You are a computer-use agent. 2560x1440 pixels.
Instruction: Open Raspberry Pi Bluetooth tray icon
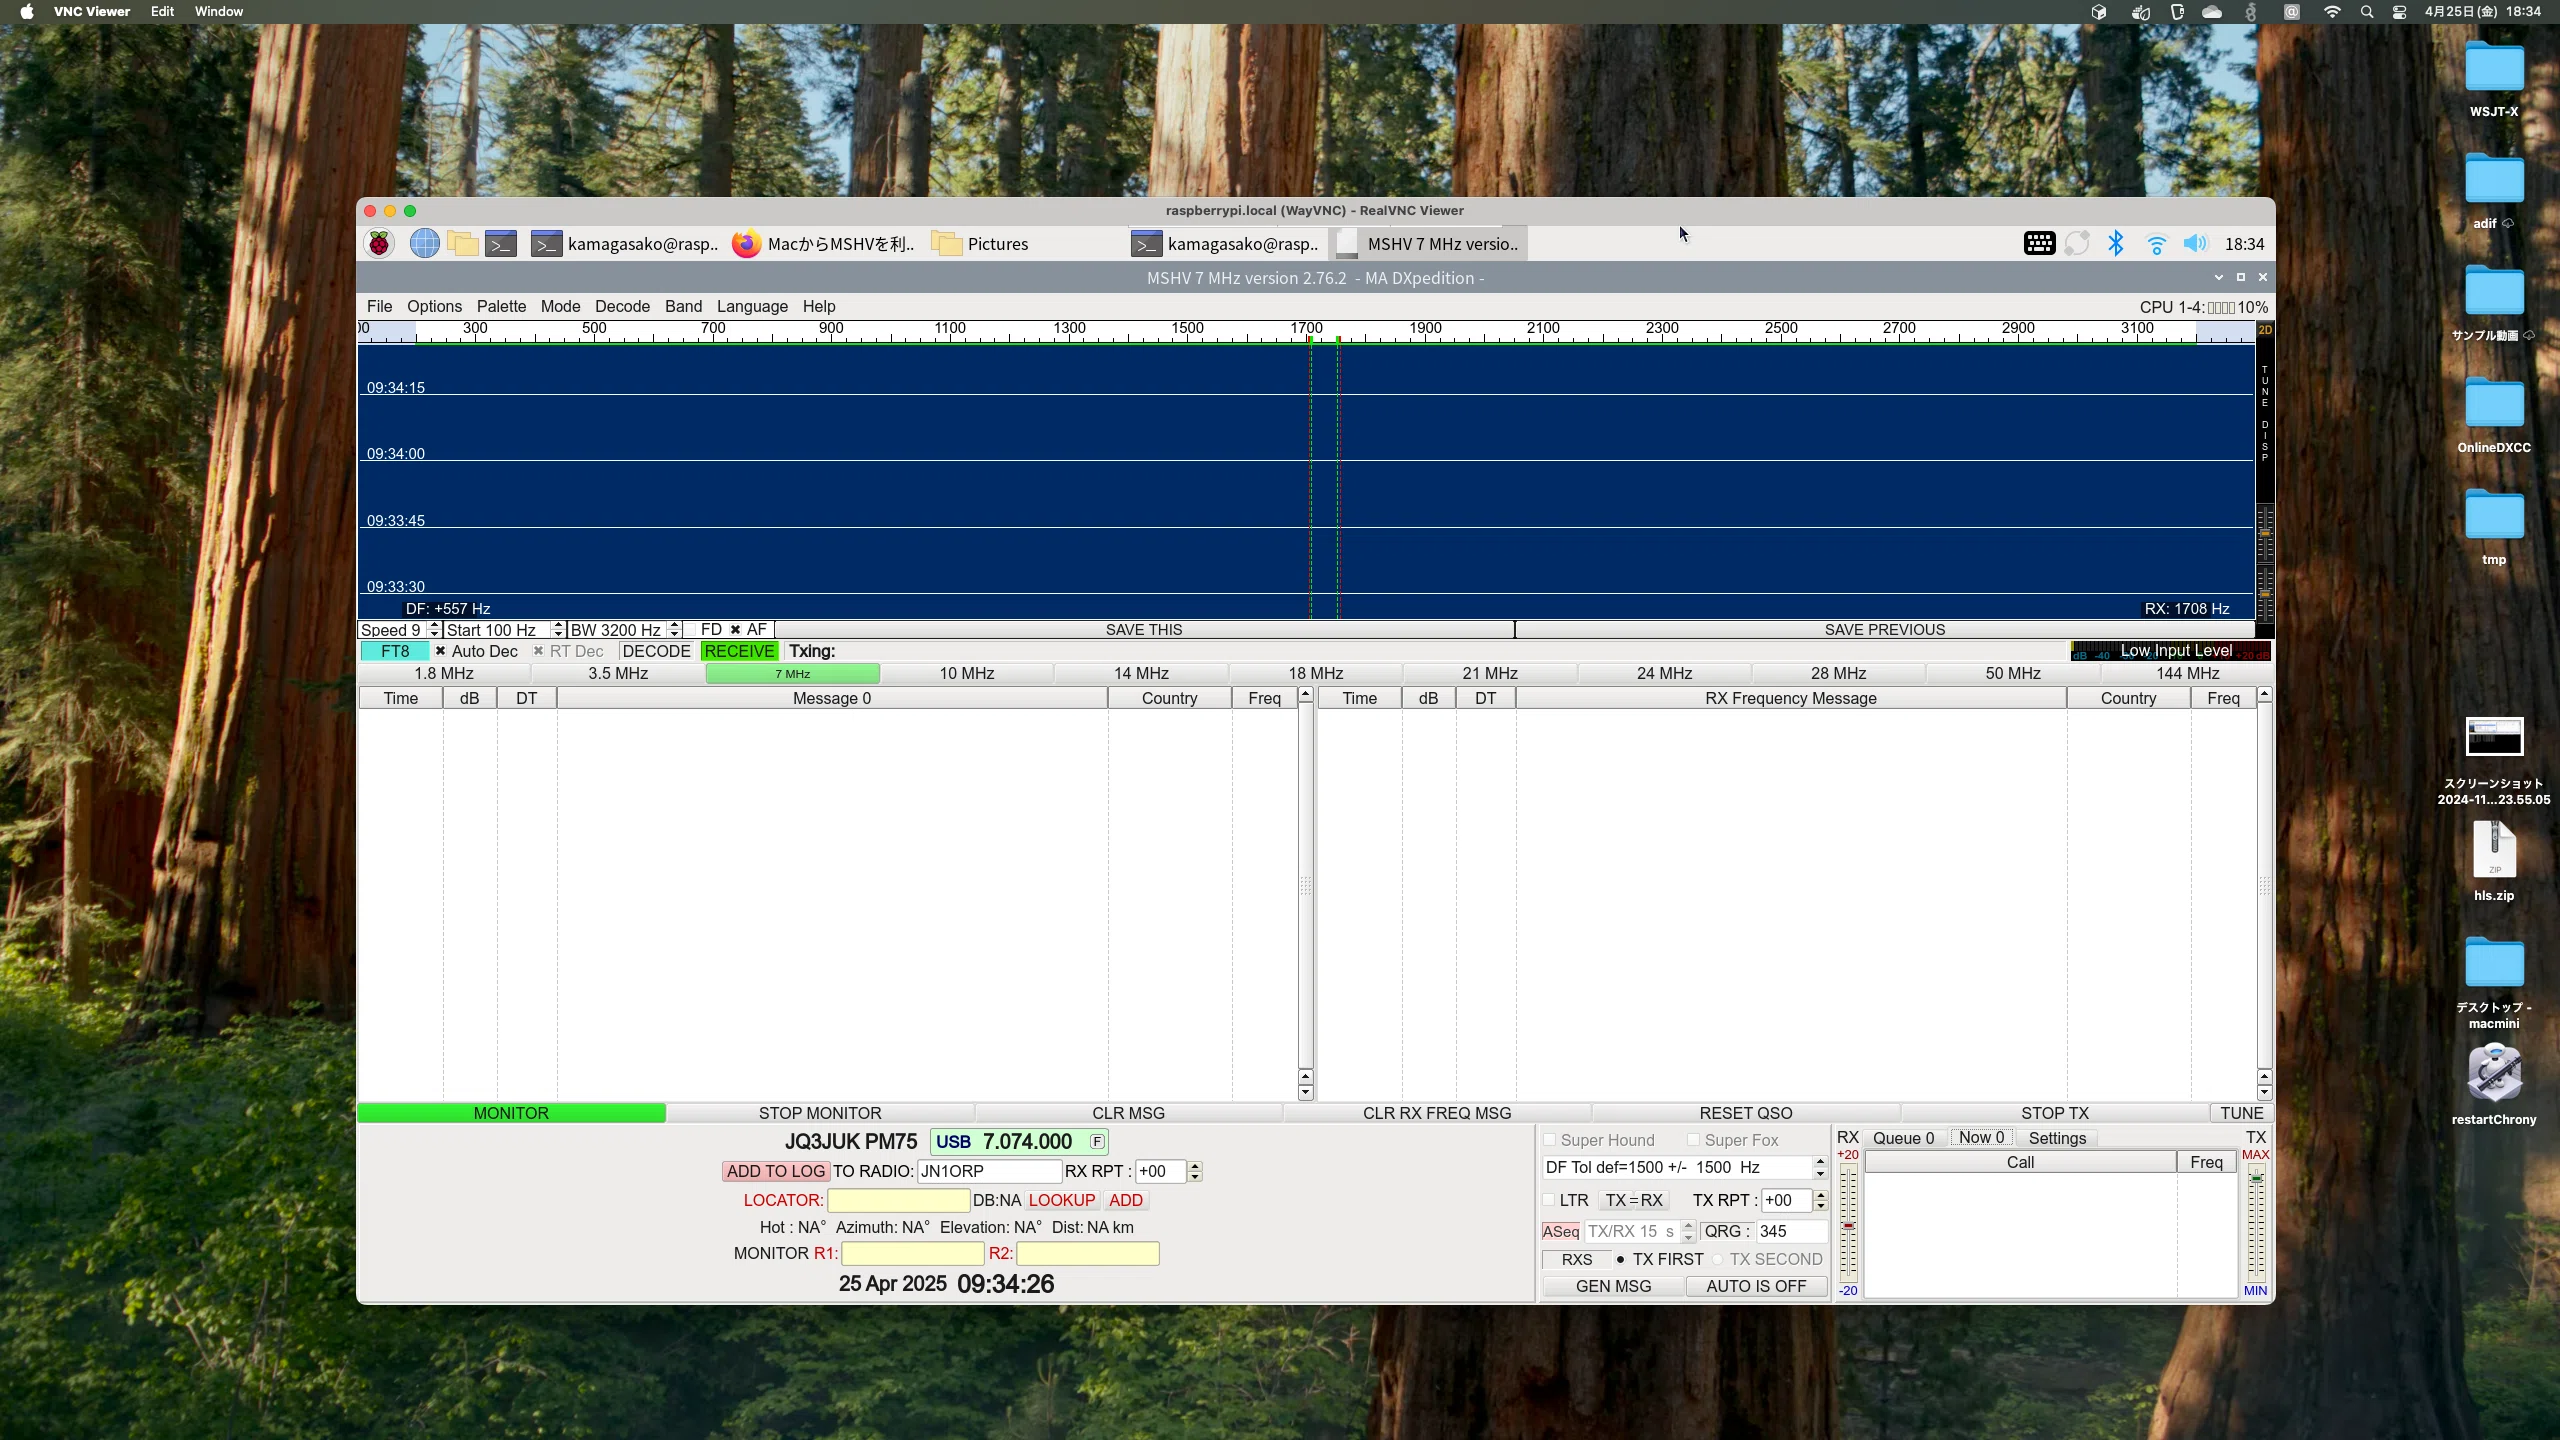[2116, 244]
